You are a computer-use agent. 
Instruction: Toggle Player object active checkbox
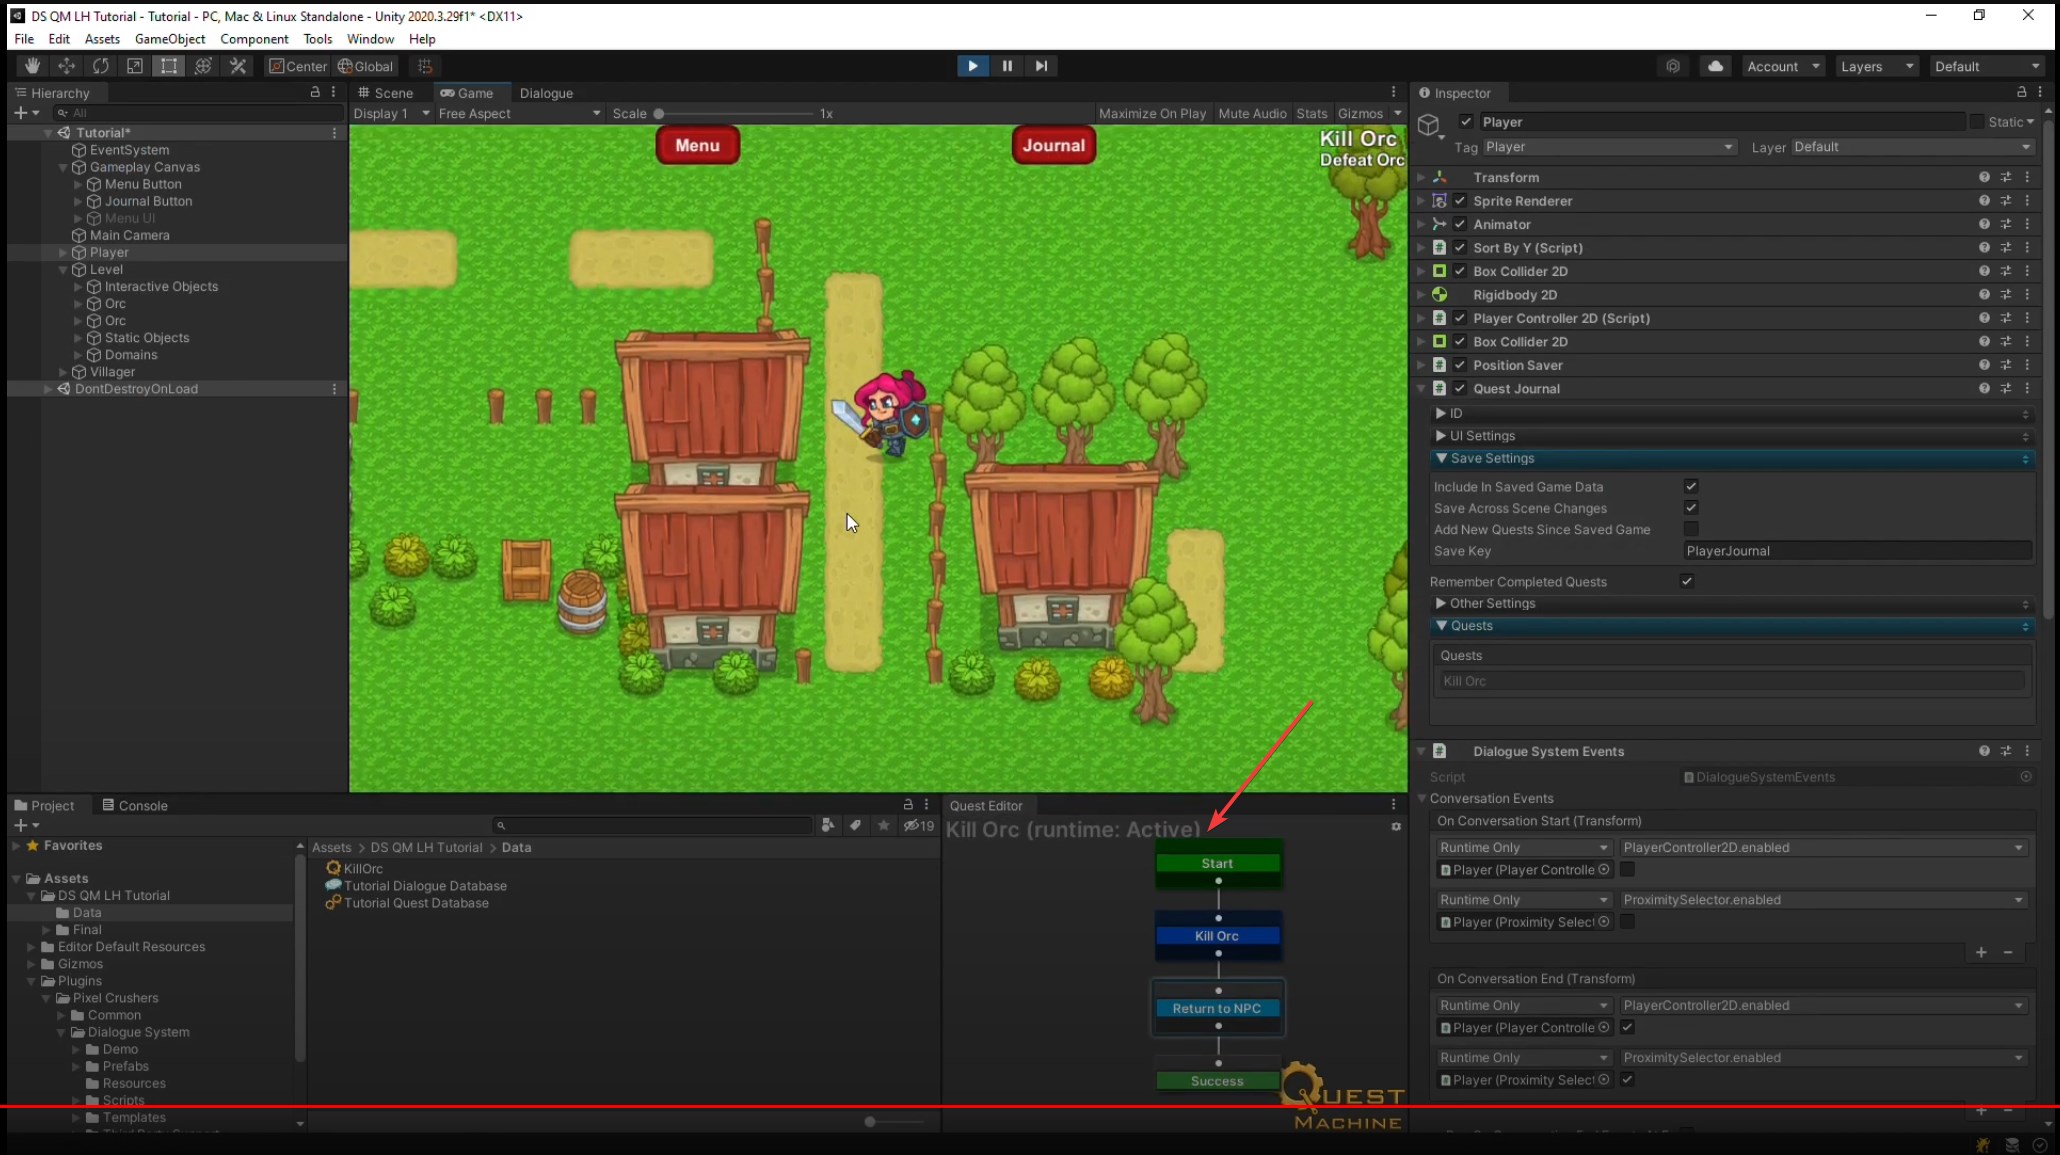[x=1466, y=121]
